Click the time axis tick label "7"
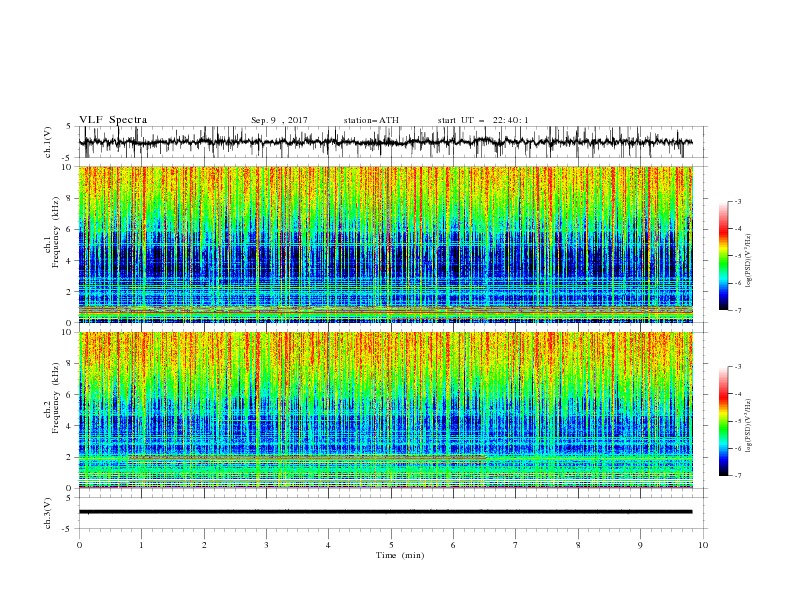Screen dimensions: 792x612 point(516,545)
